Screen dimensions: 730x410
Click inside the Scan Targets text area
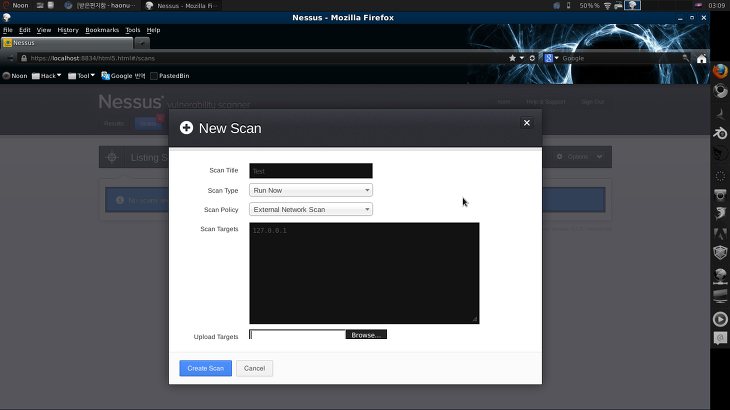(x=364, y=273)
